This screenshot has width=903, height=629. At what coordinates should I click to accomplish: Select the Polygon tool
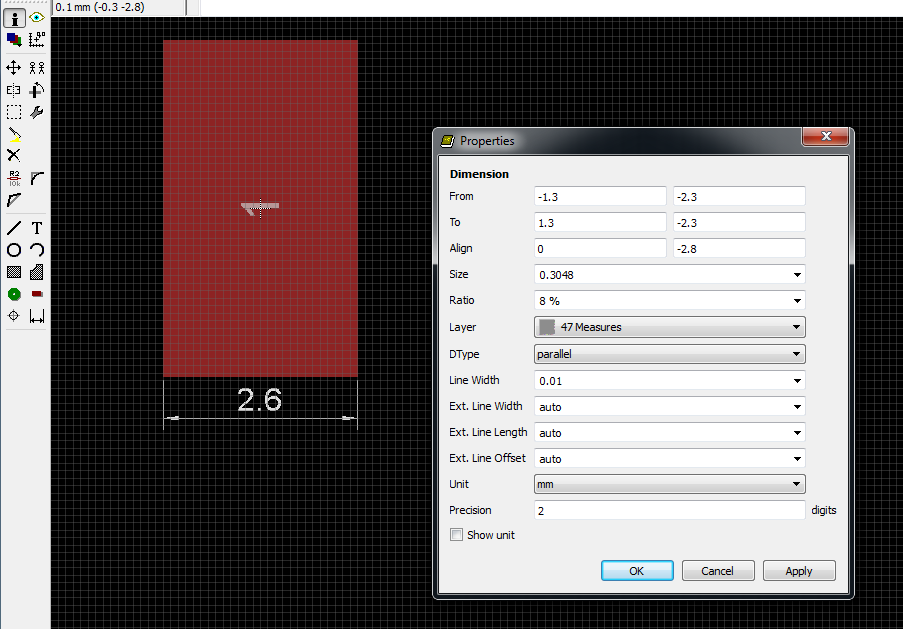[37, 272]
